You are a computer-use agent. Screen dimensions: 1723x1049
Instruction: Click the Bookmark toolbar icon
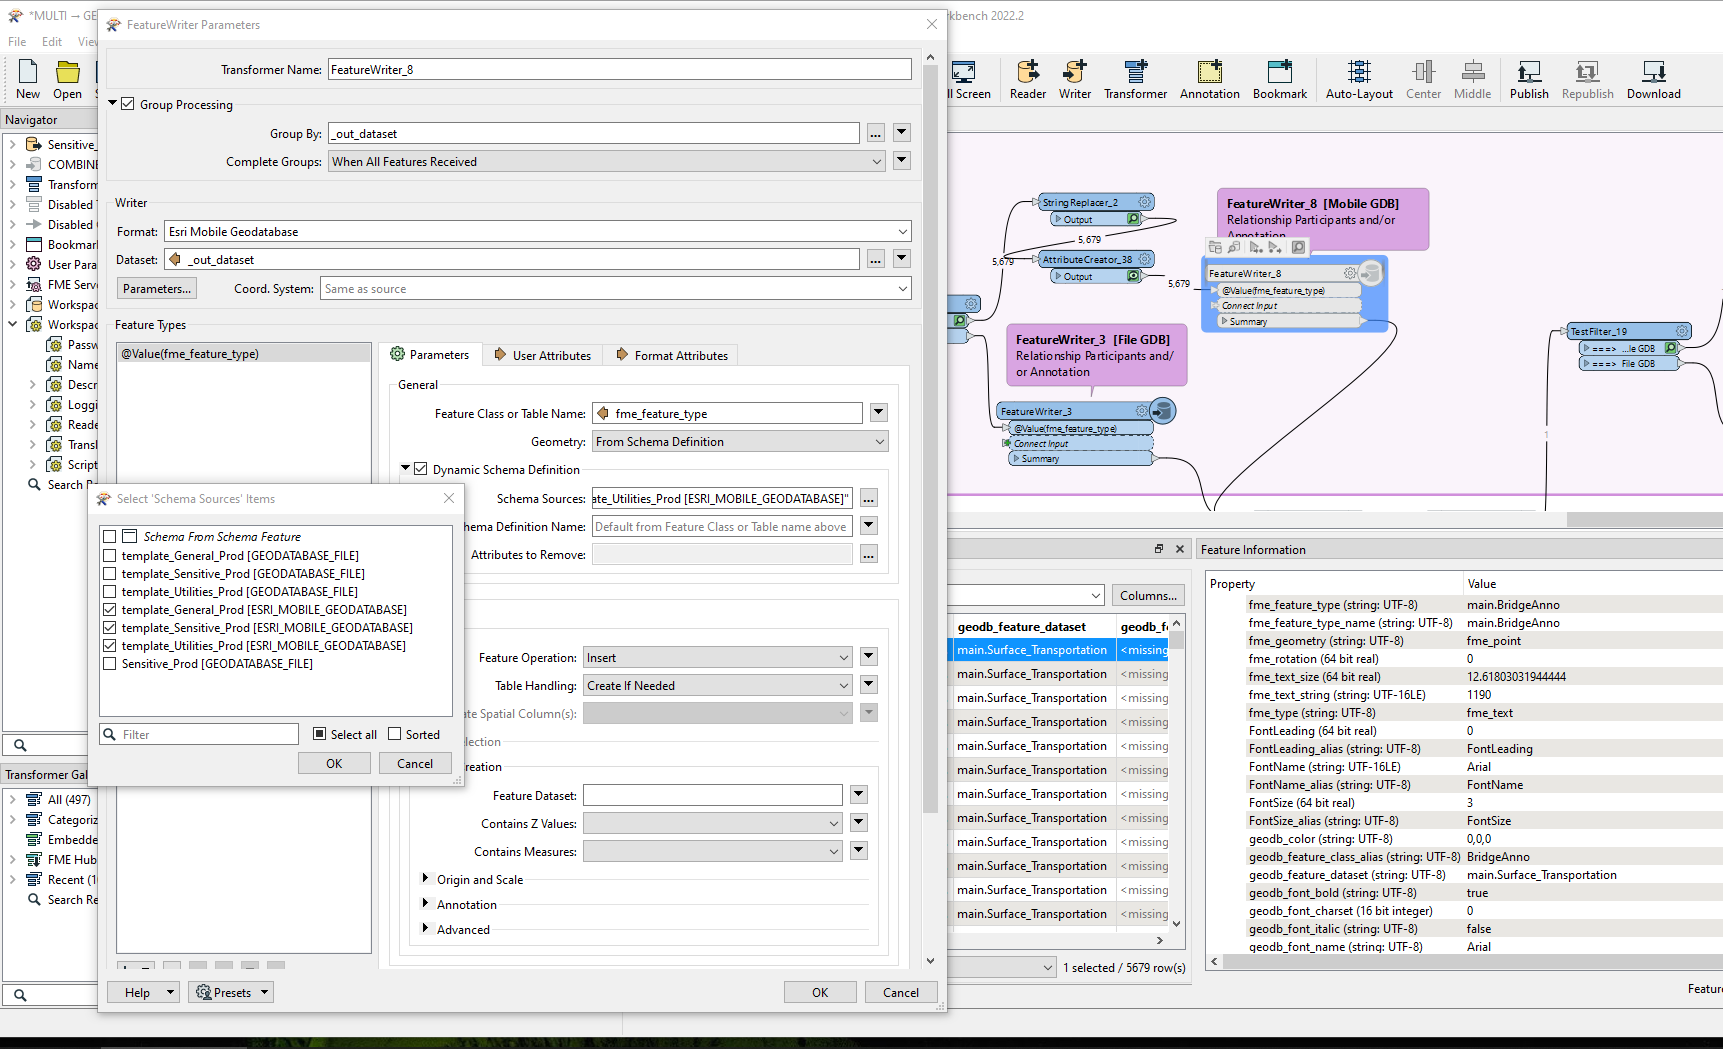click(1279, 79)
